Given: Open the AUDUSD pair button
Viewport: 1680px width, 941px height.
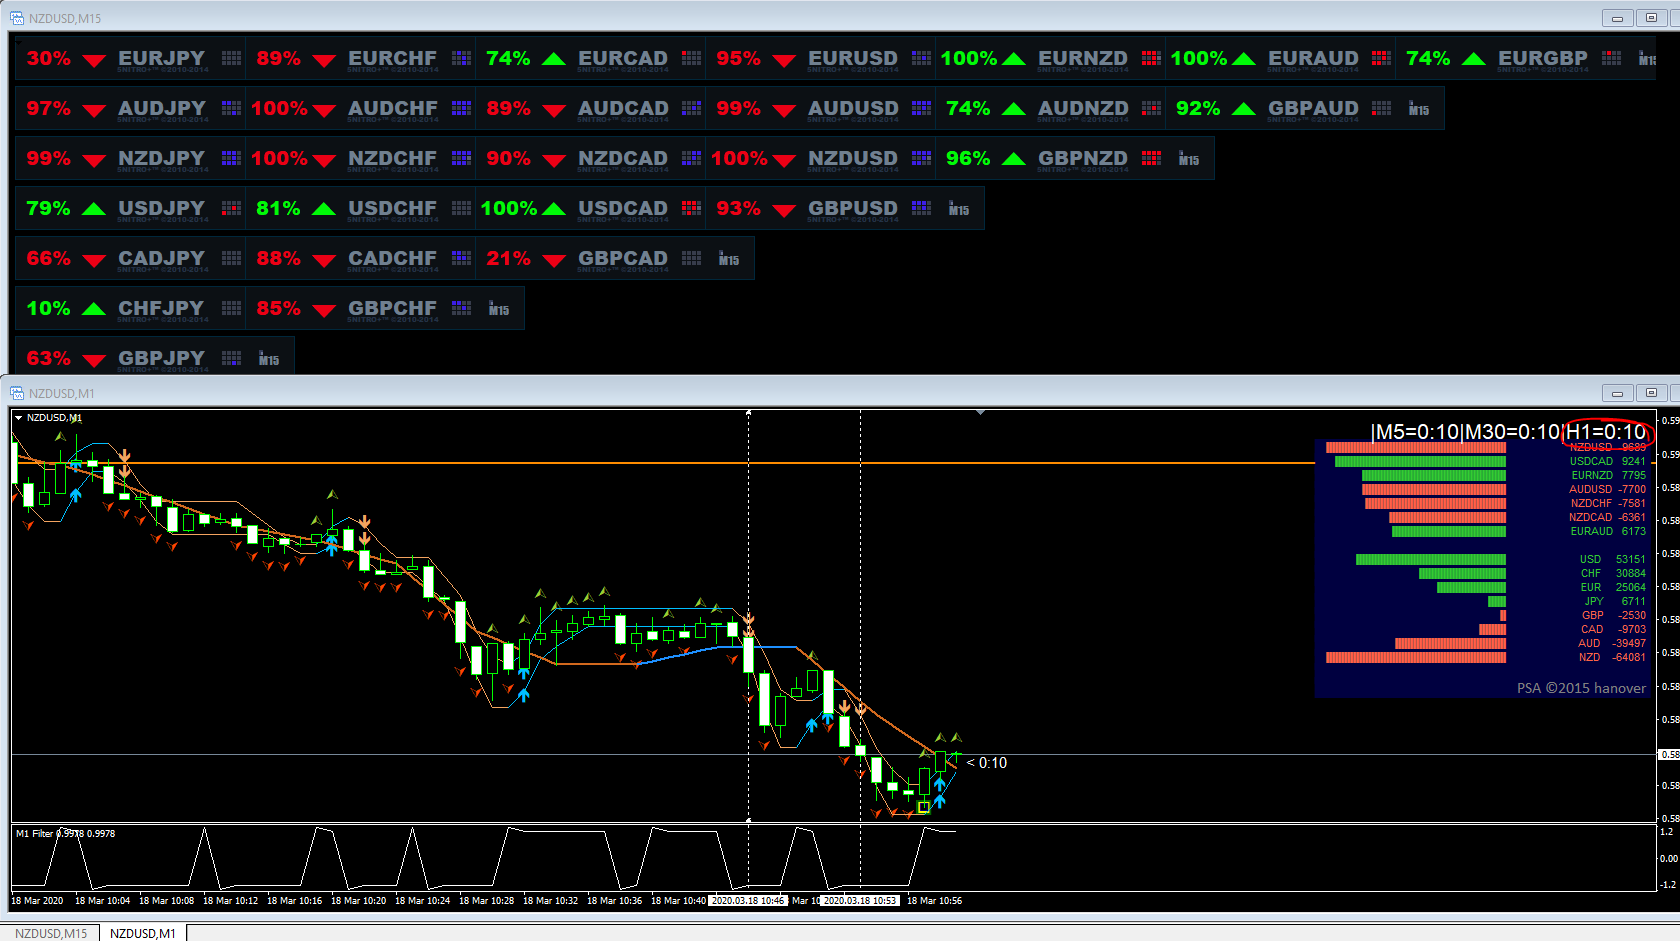Looking at the screenshot, I should point(853,108).
